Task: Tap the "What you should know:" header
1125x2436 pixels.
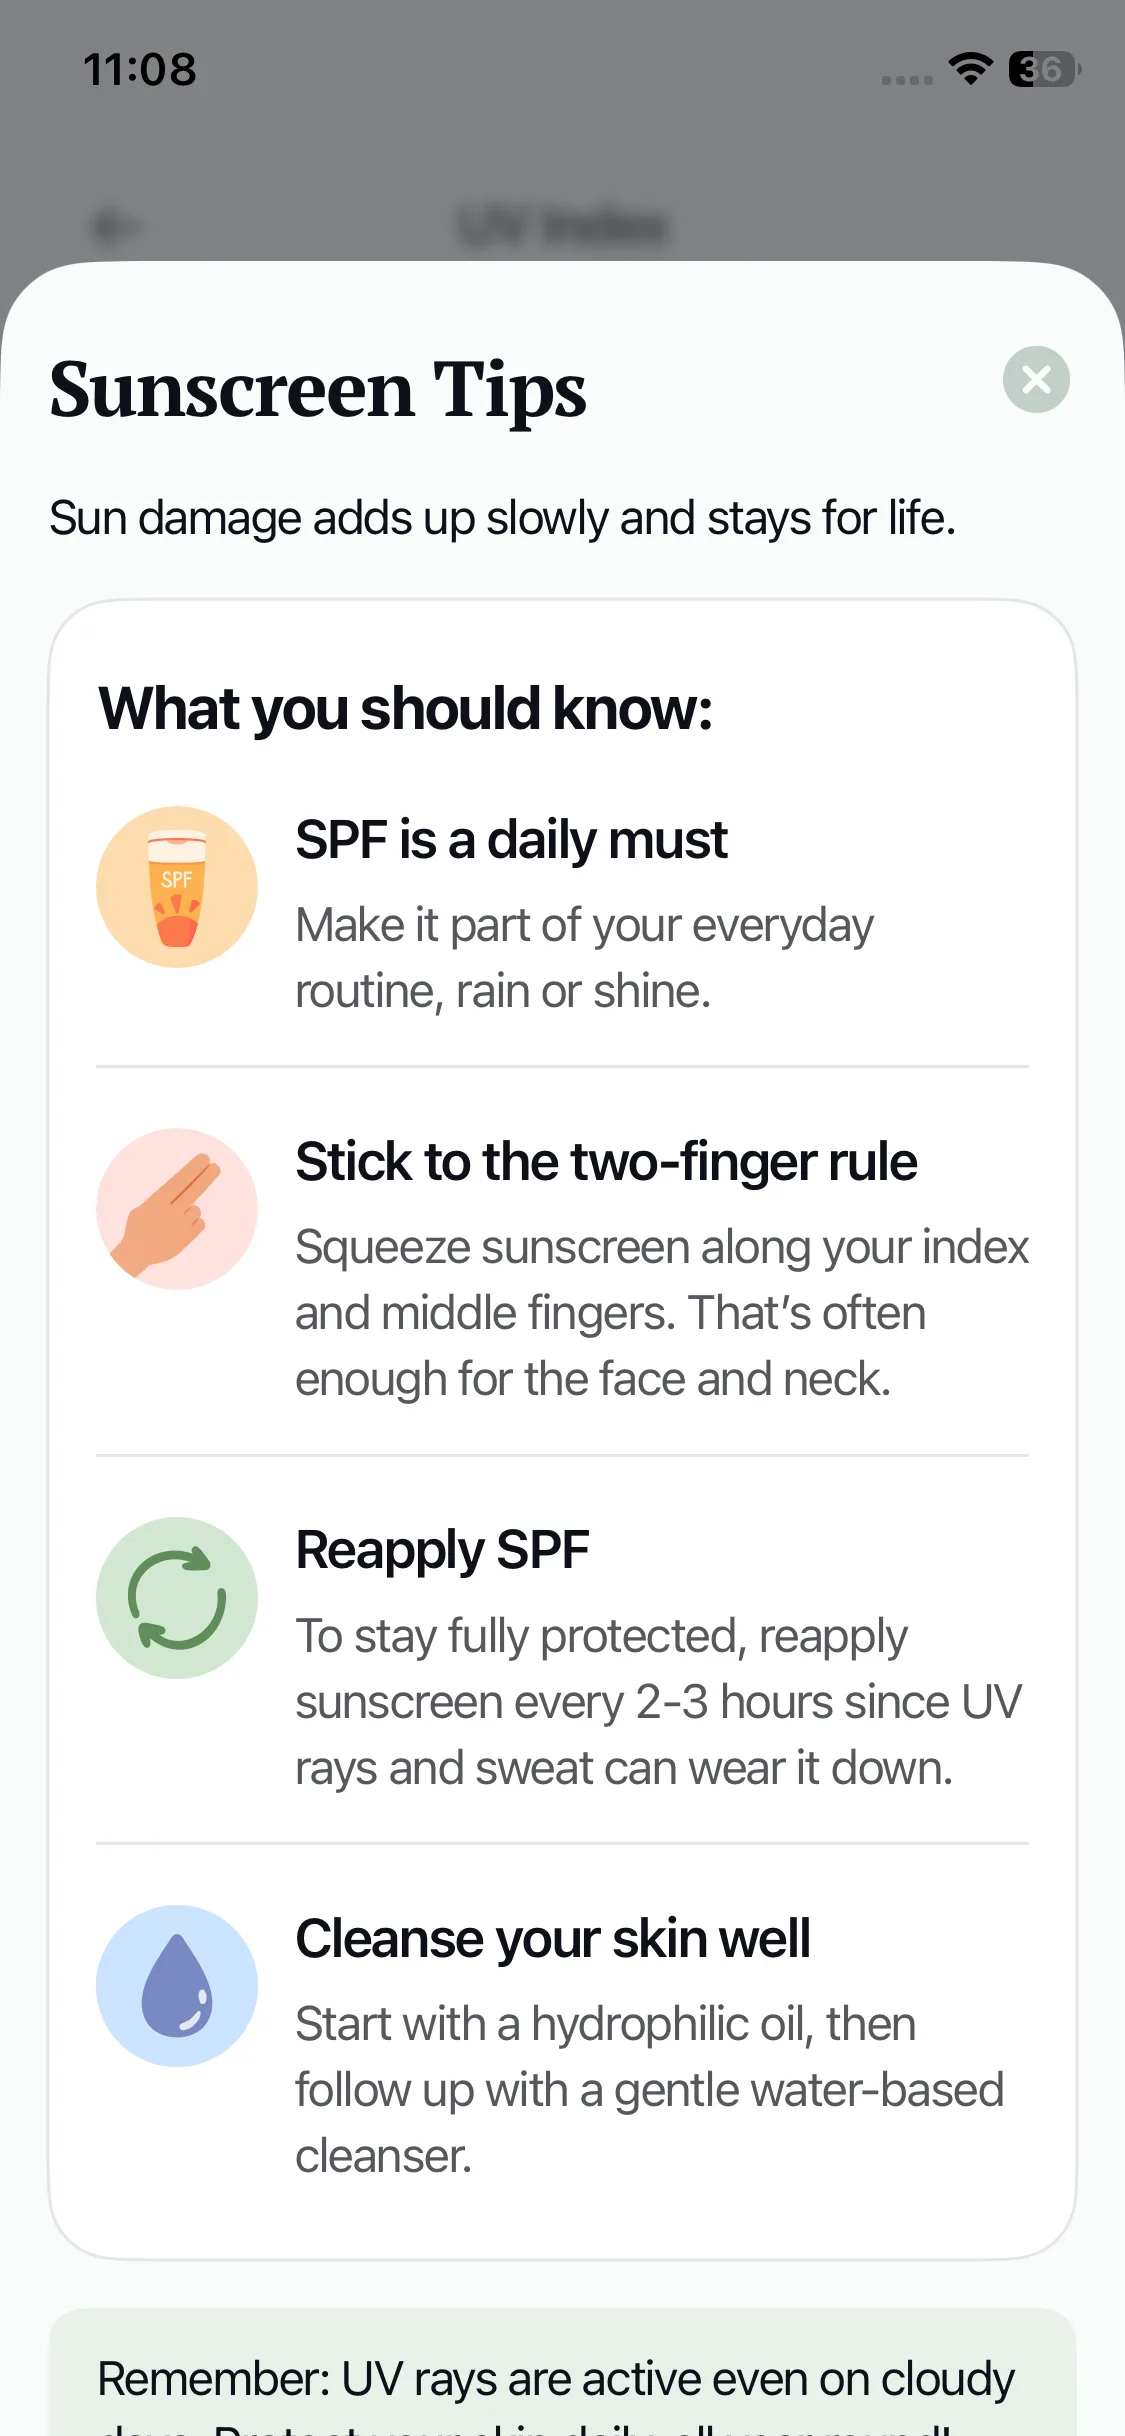Action: point(405,709)
